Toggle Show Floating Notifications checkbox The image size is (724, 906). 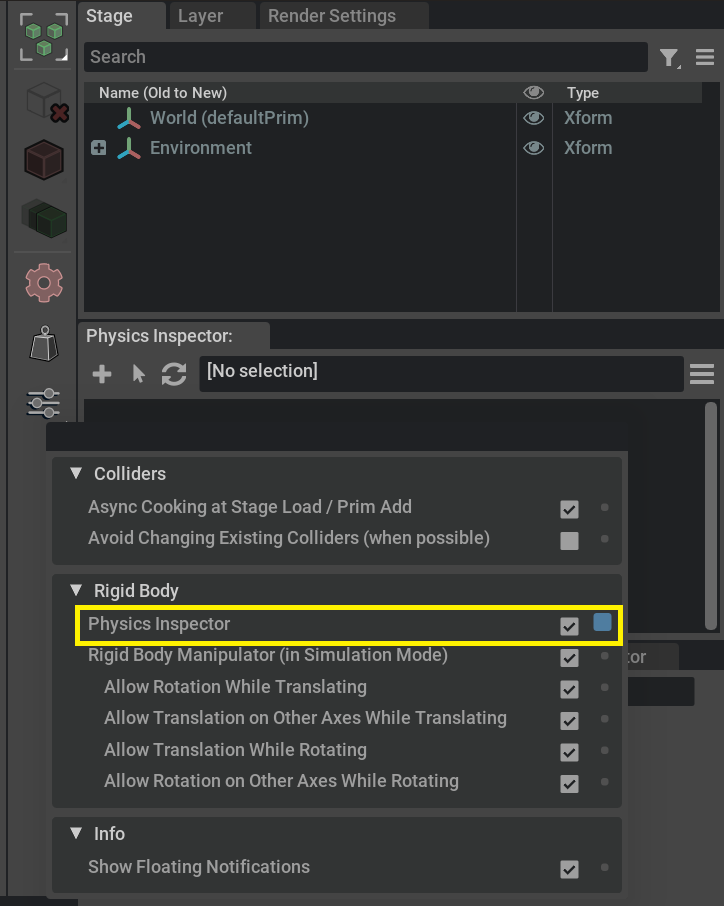(x=569, y=869)
